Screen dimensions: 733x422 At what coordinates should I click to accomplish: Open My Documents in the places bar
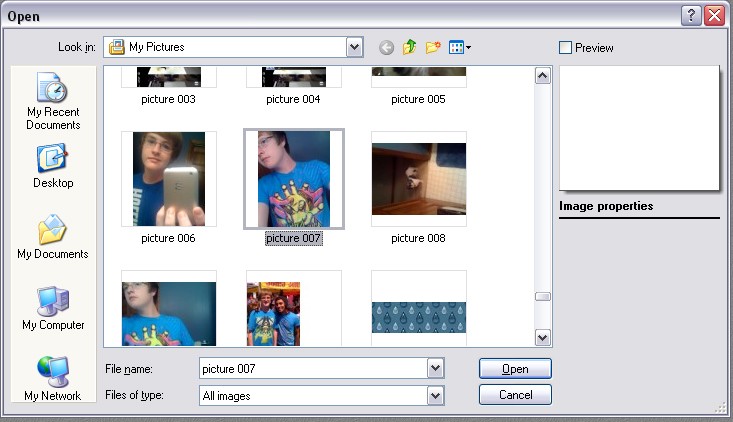53,236
